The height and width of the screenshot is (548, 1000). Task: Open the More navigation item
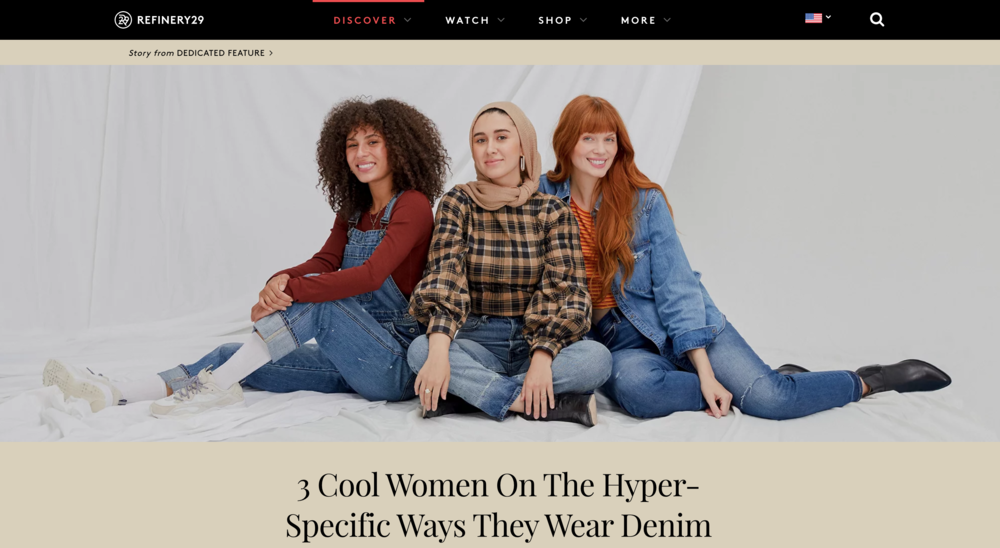coord(638,20)
